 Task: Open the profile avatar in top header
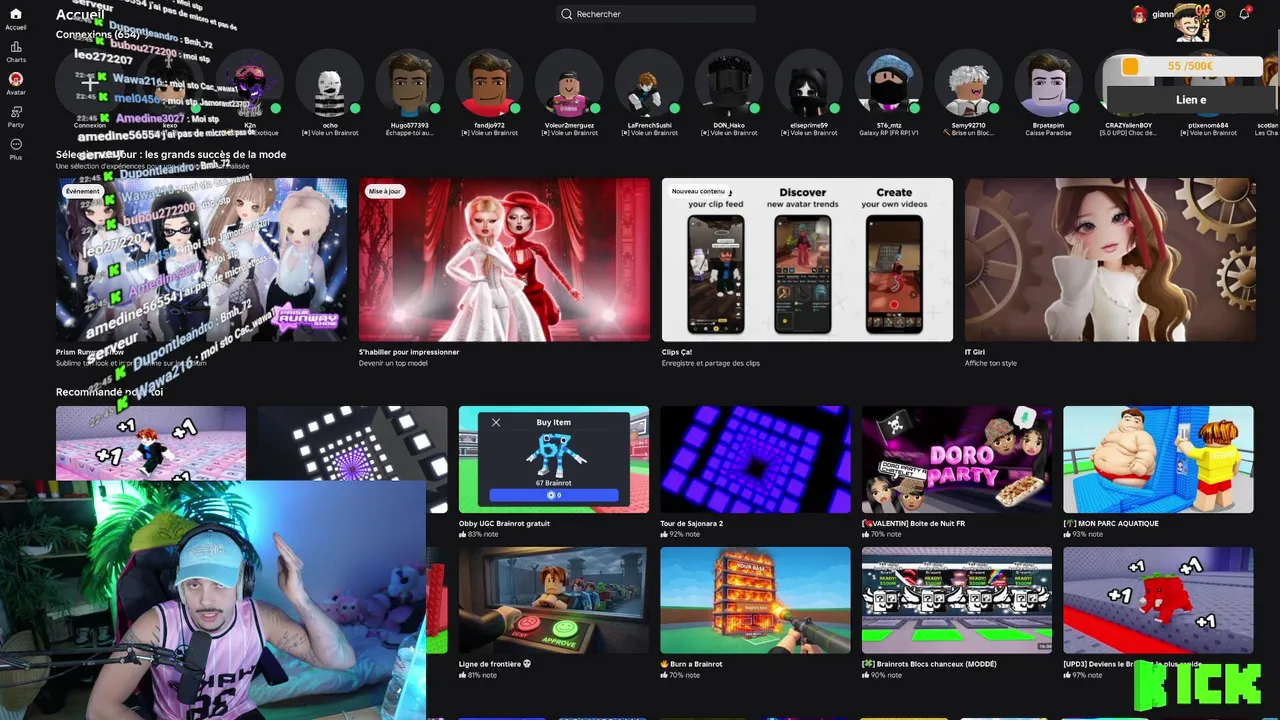[1138, 14]
